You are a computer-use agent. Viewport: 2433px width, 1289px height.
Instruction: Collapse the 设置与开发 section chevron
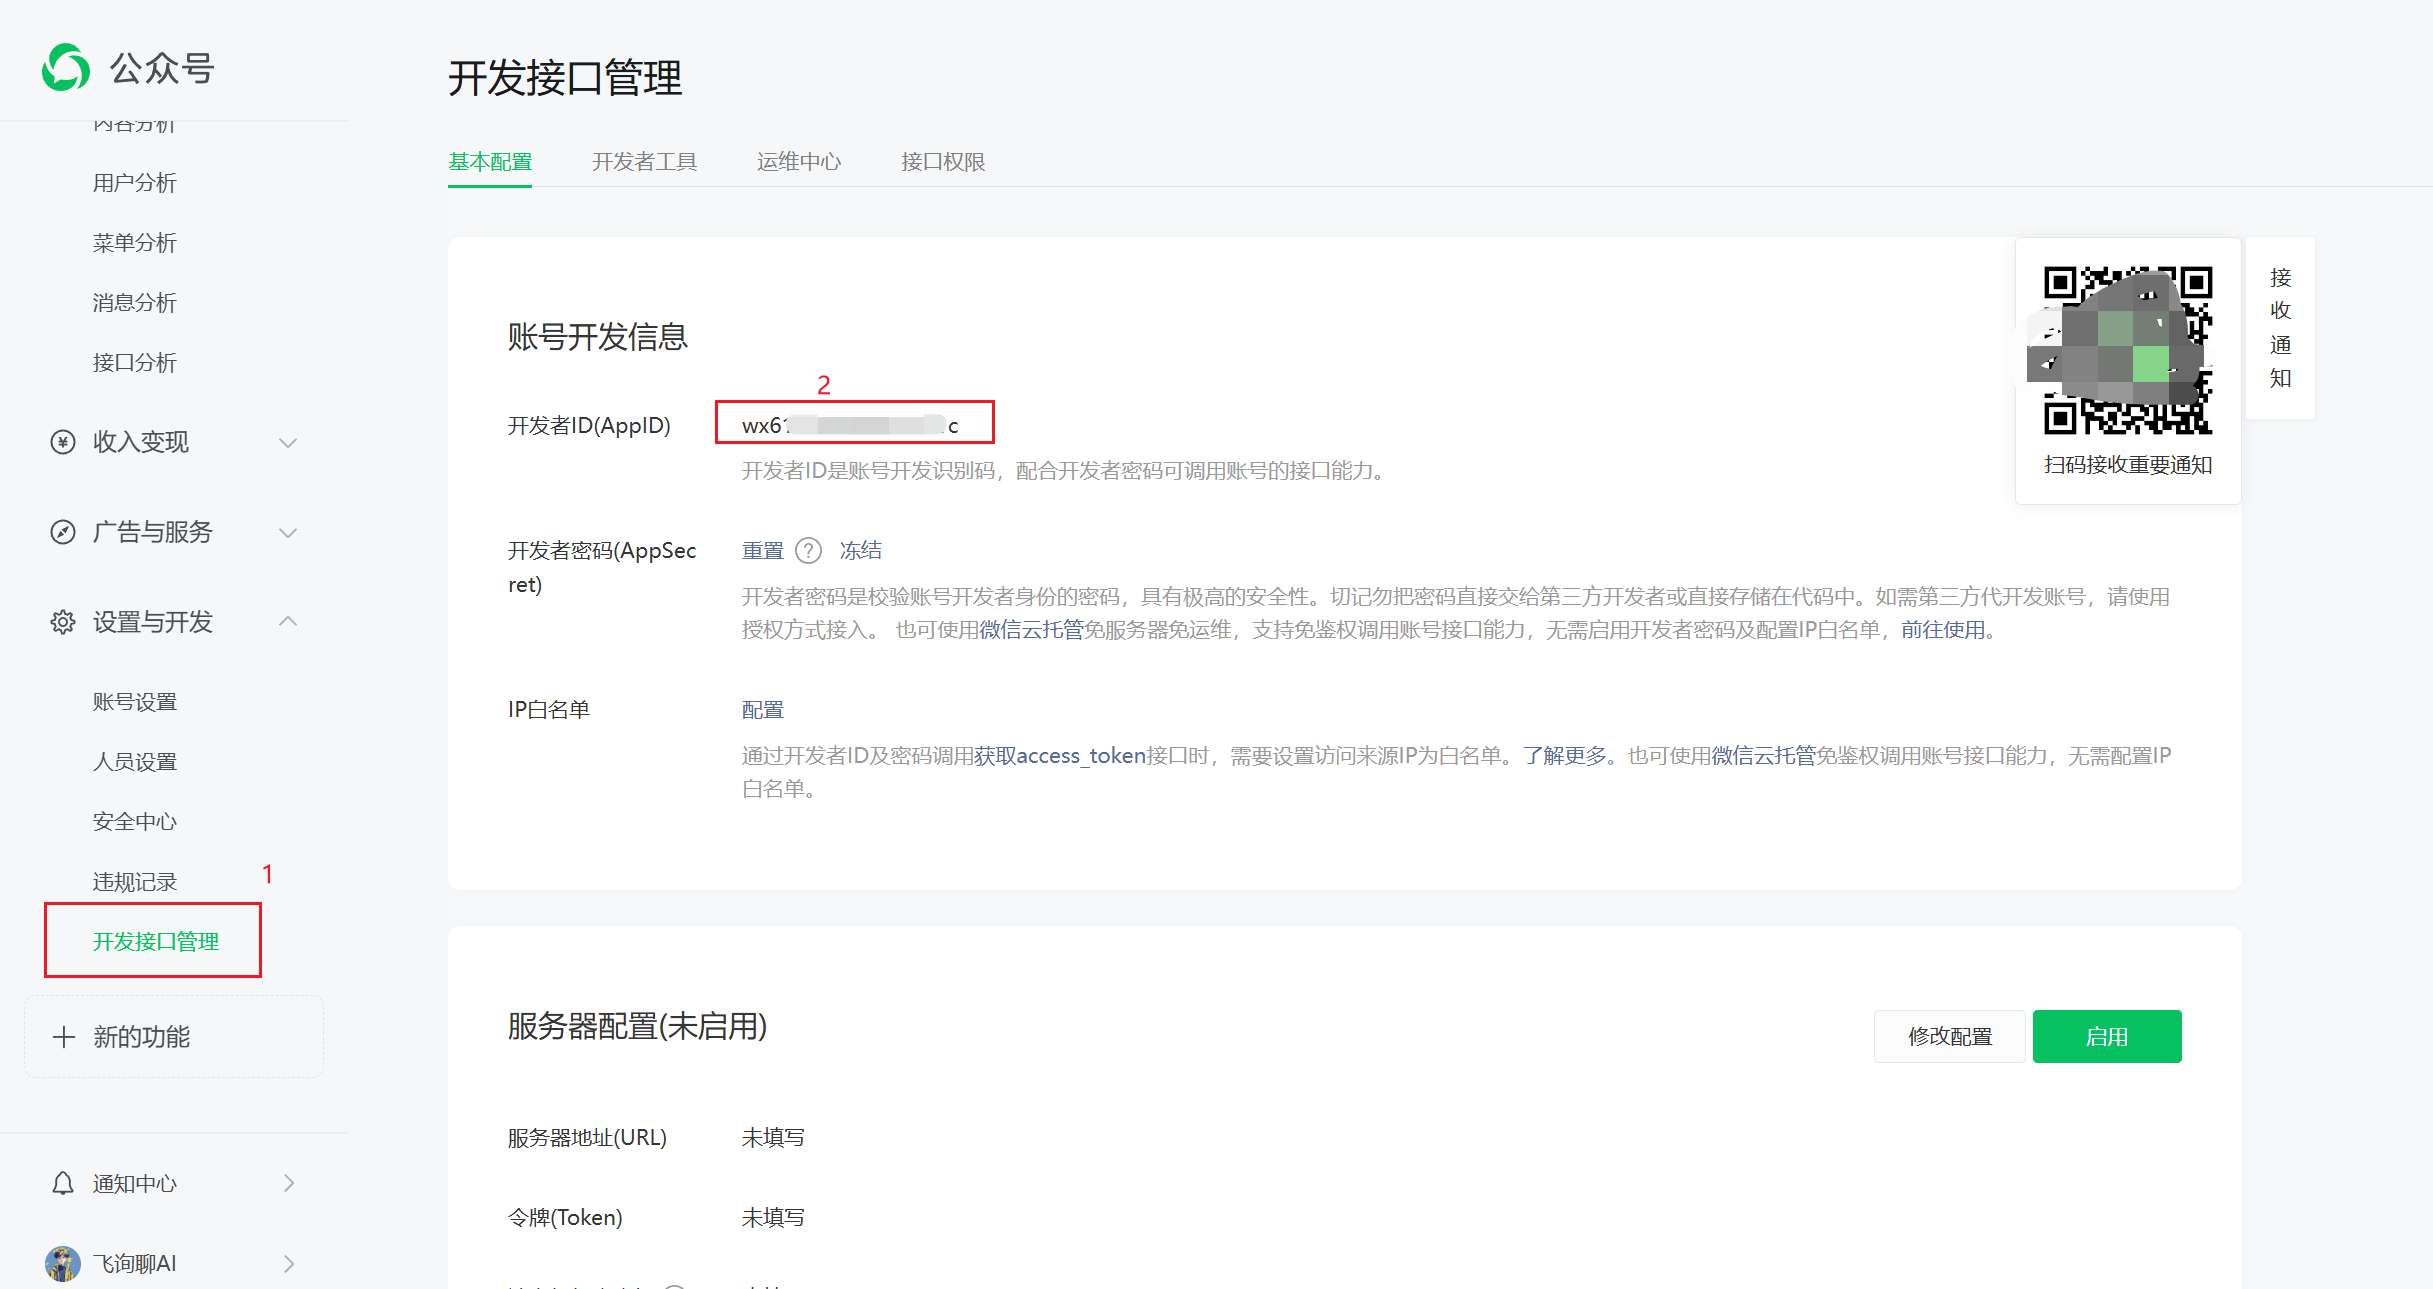tap(288, 622)
